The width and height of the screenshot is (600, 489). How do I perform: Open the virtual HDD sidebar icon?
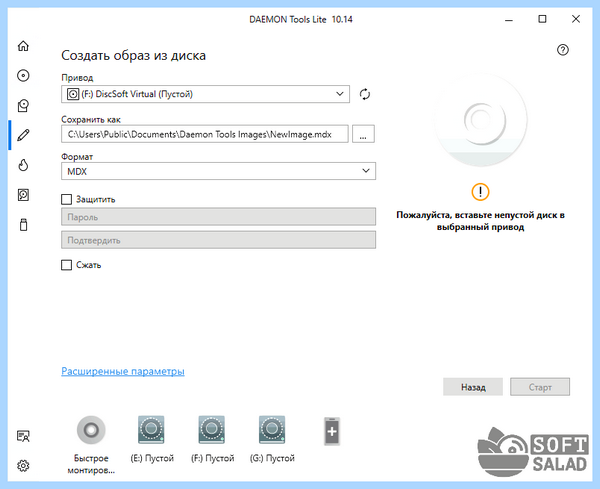click(x=23, y=195)
